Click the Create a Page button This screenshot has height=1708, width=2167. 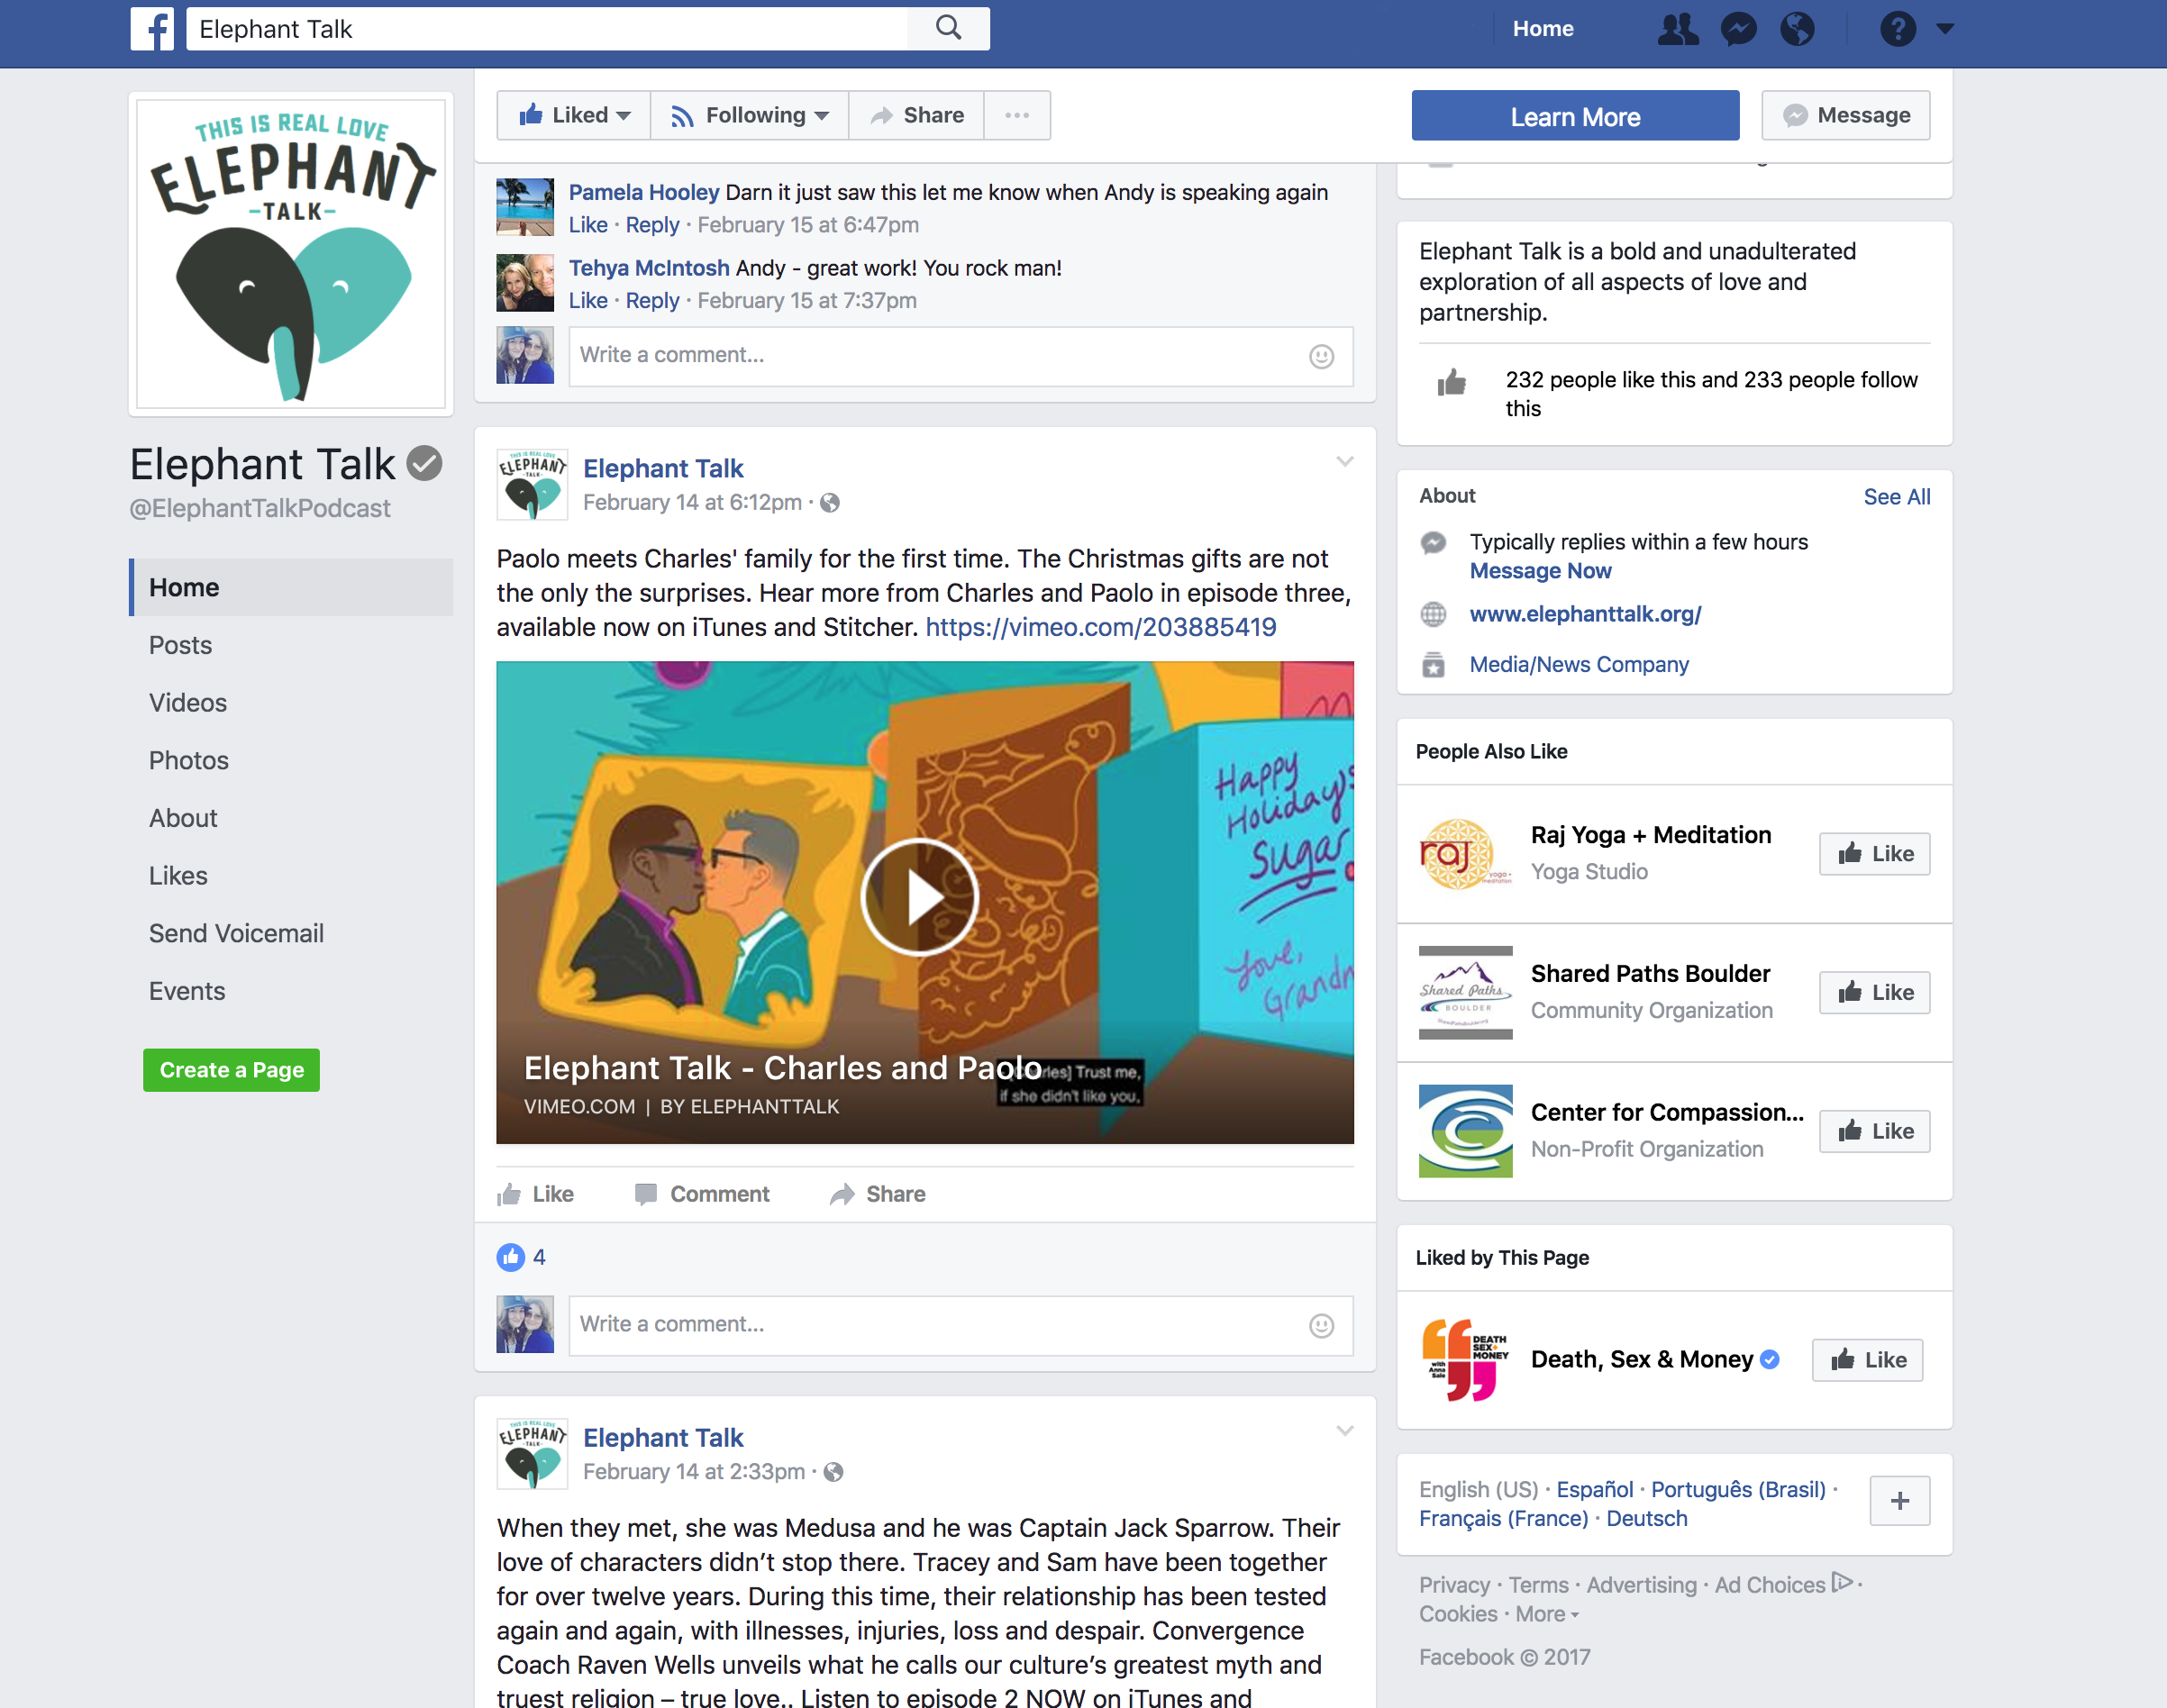(x=231, y=1070)
